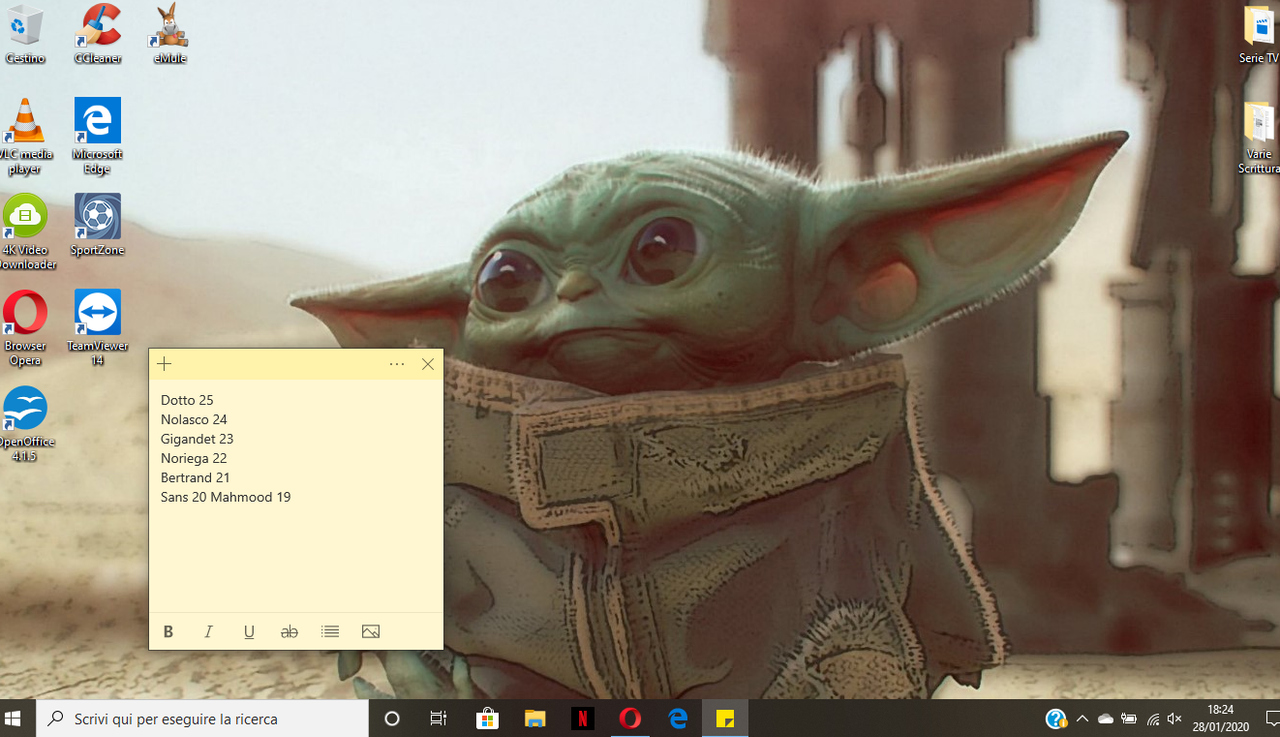Open the sticky note three-dots menu

[x=397, y=364]
